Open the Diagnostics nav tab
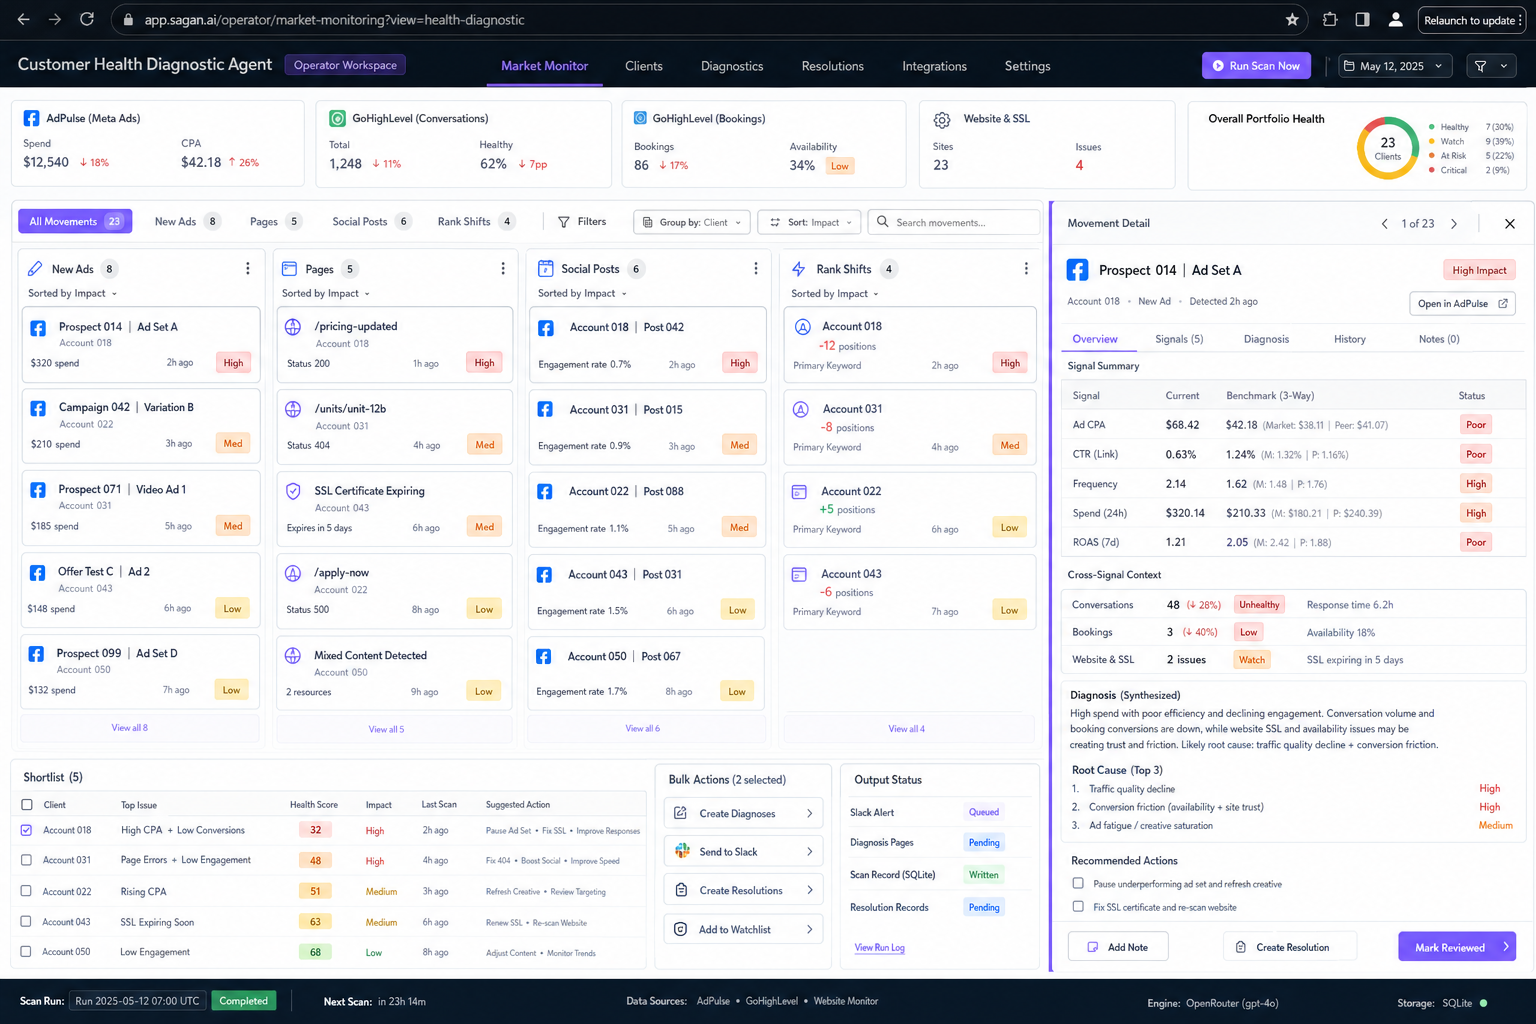The image size is (1536, 1024). pos(732,66)
